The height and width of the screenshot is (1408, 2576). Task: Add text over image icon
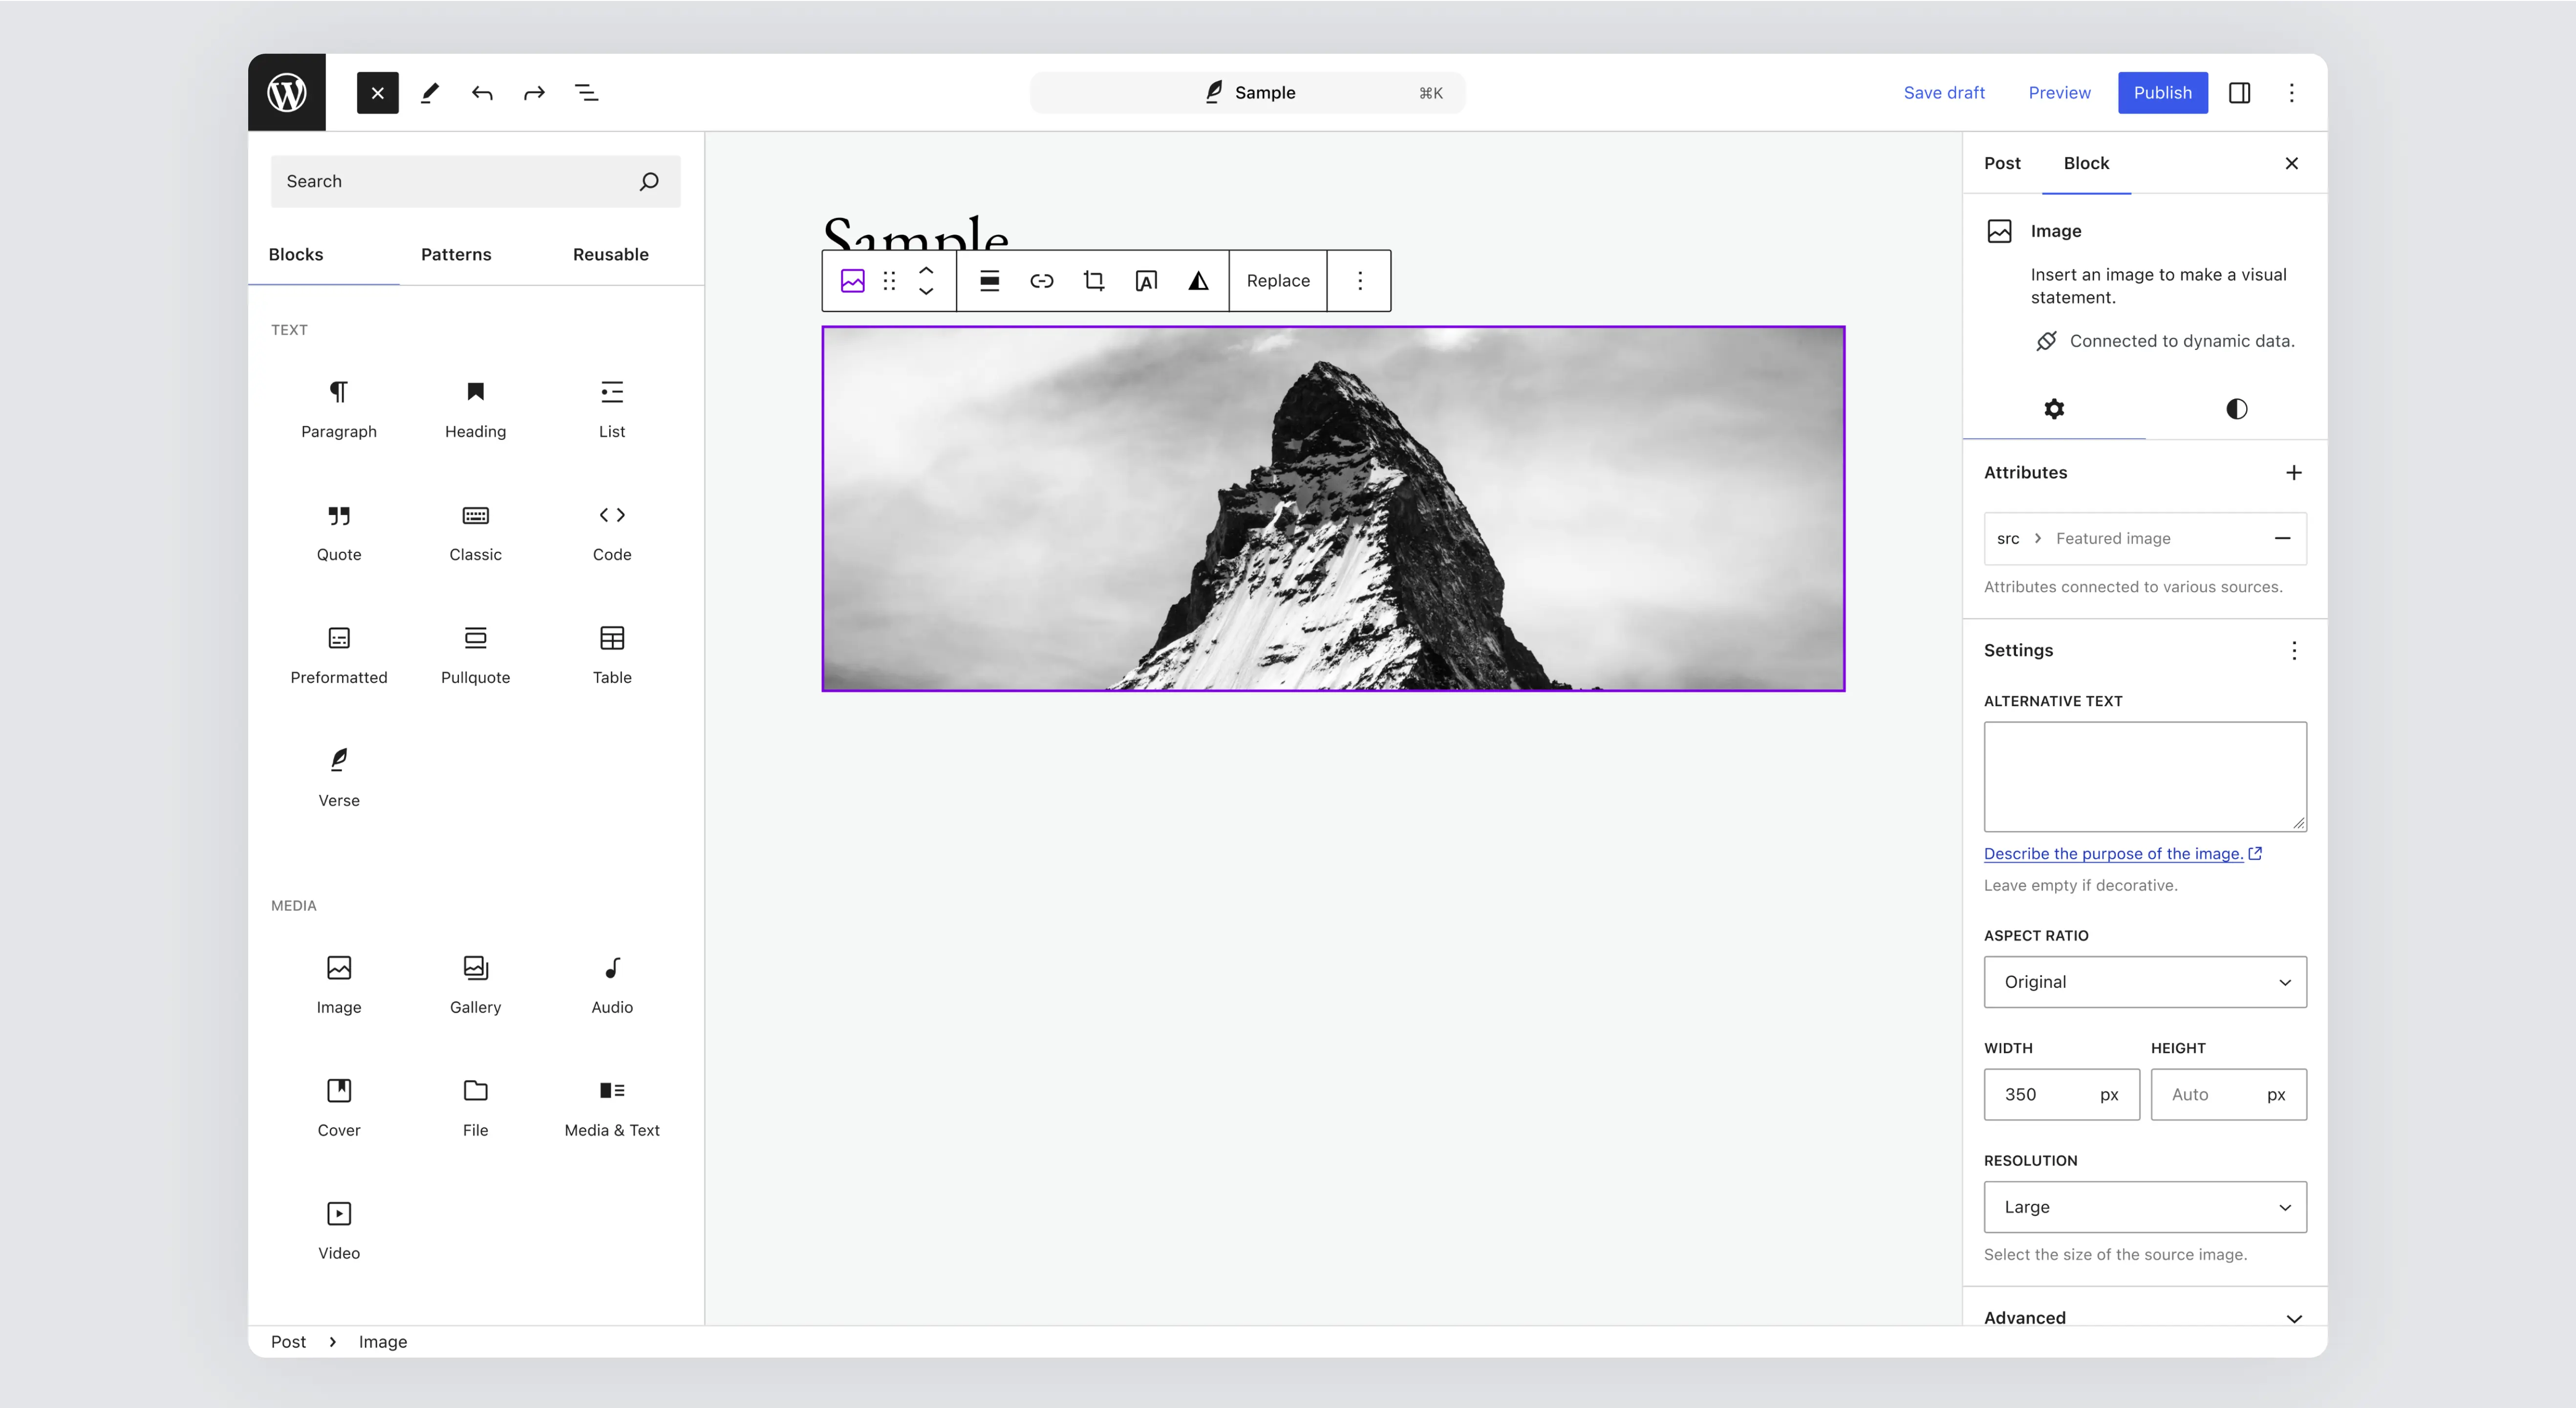1146,281
